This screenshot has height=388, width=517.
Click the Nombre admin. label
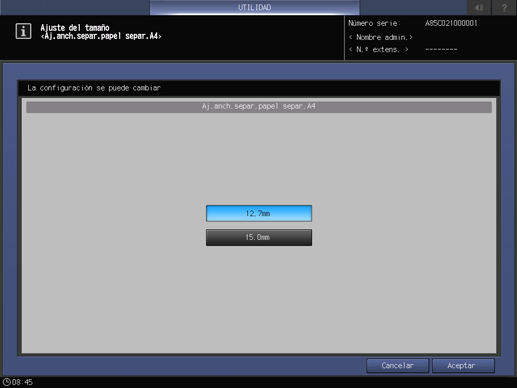click(381, 37)
